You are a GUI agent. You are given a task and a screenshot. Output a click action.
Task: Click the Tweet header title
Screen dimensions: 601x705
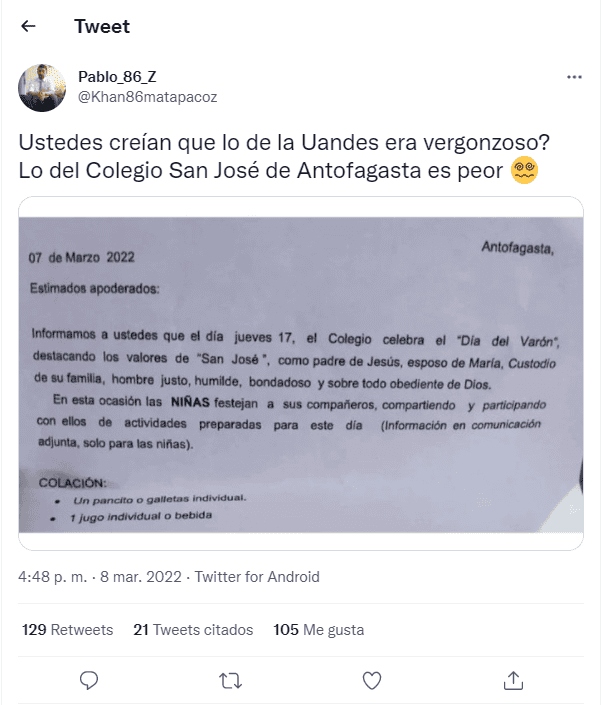pyautogui.click(x=102, y=27)
